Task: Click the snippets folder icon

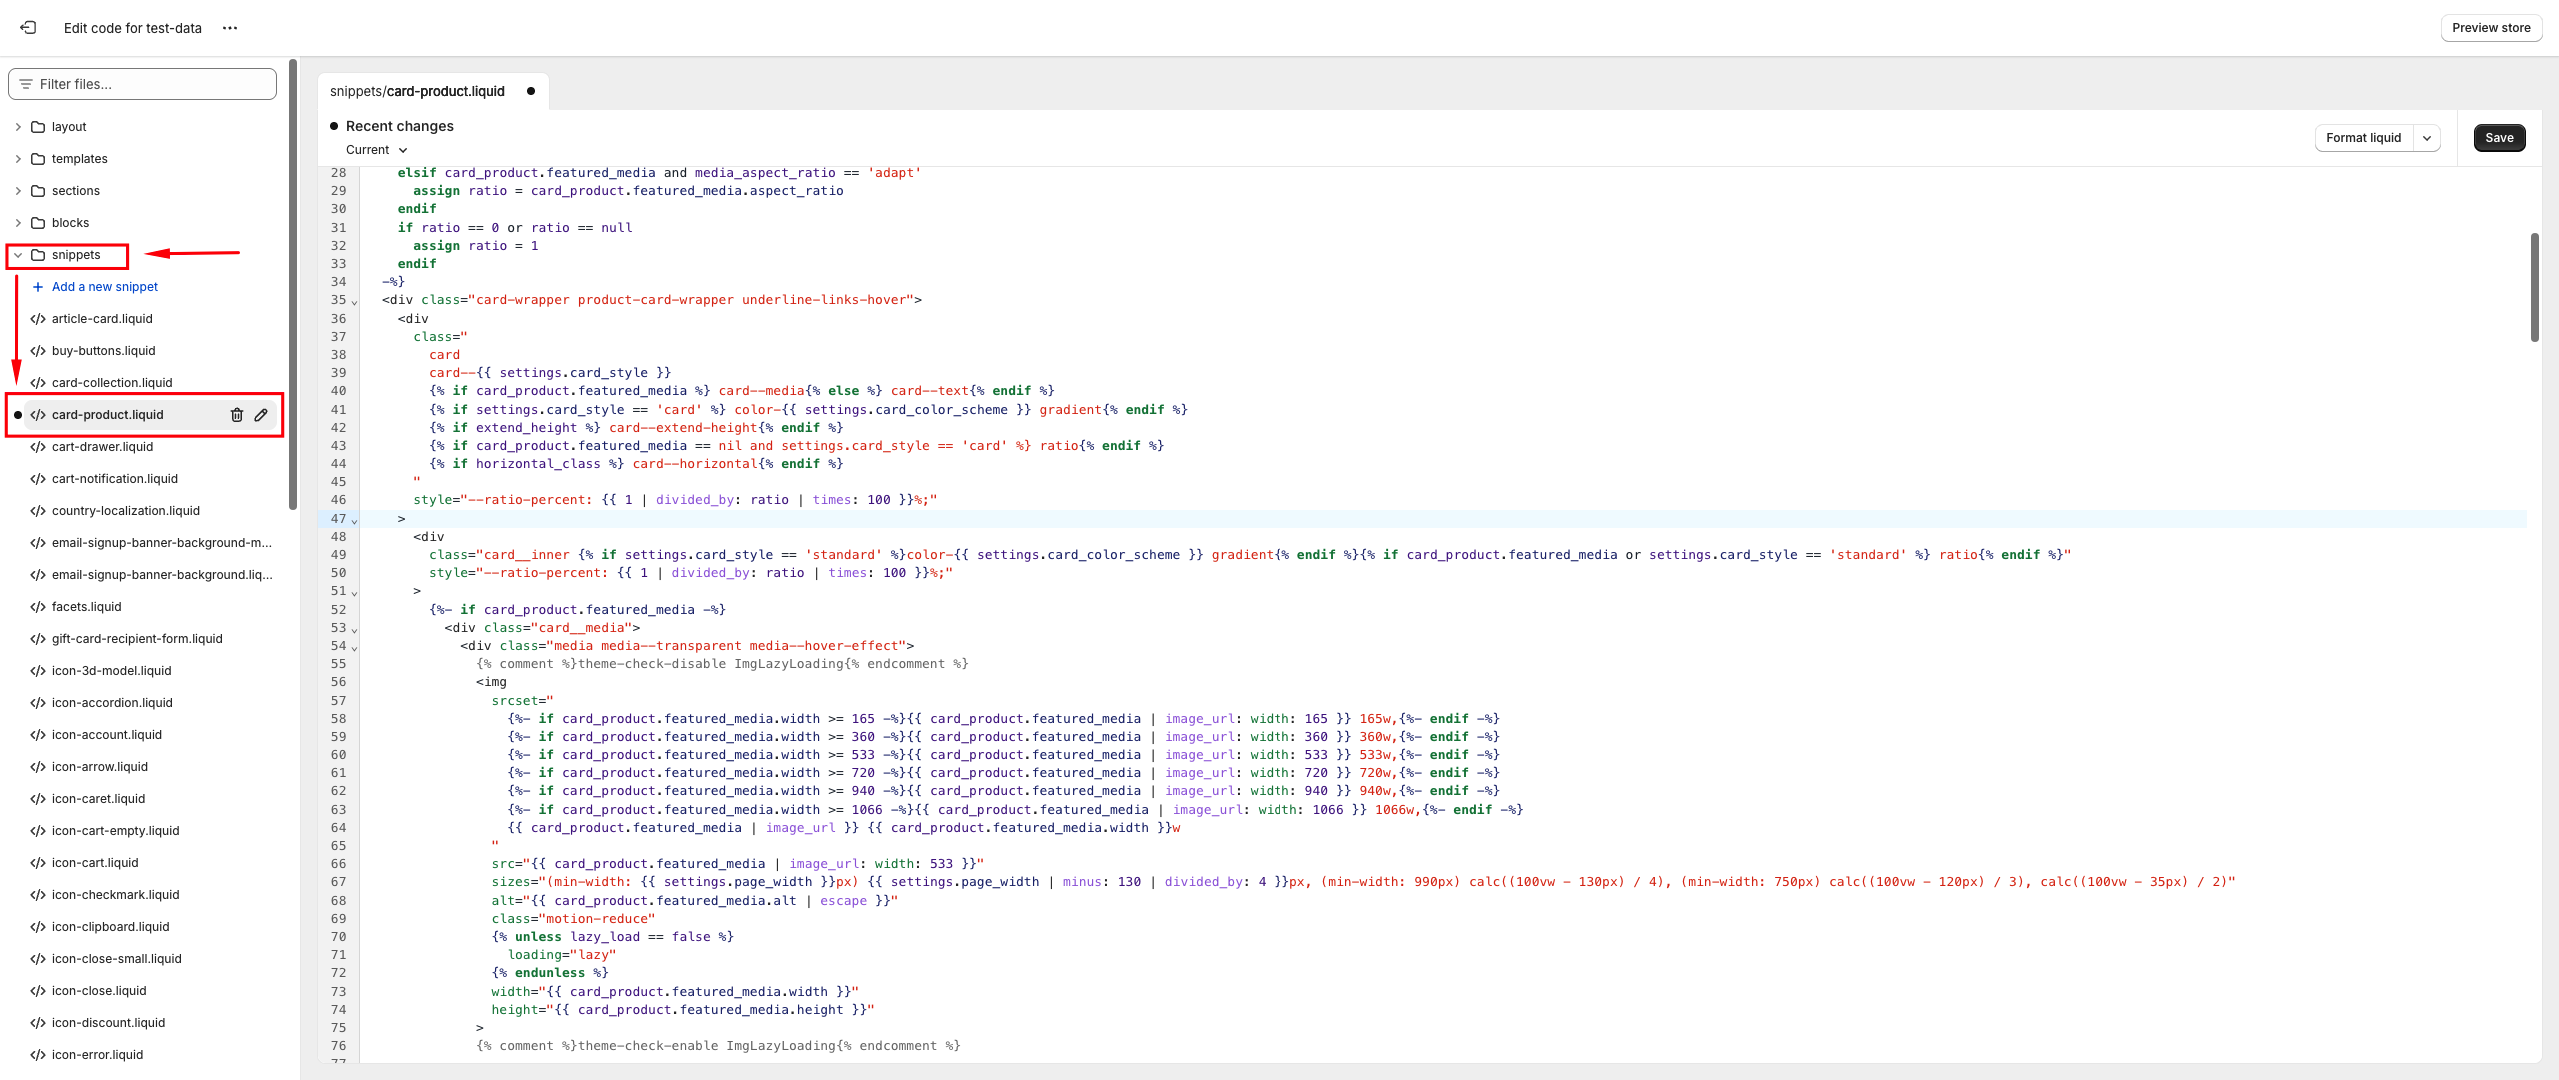Action: pos(38,255)
